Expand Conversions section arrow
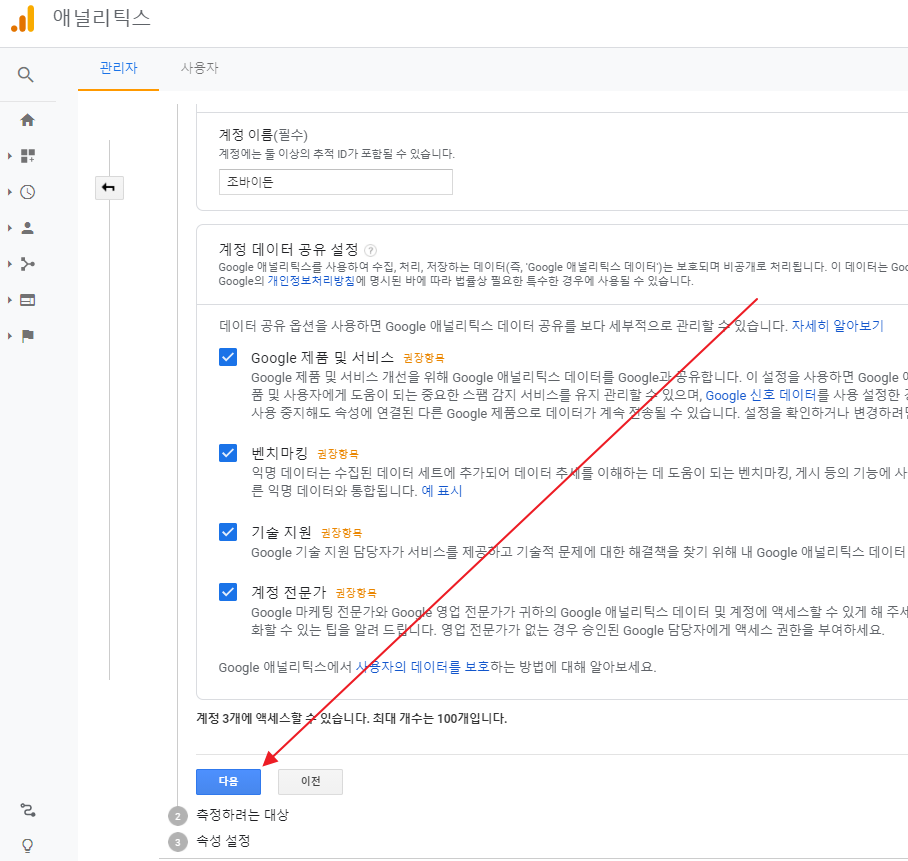 9,336
